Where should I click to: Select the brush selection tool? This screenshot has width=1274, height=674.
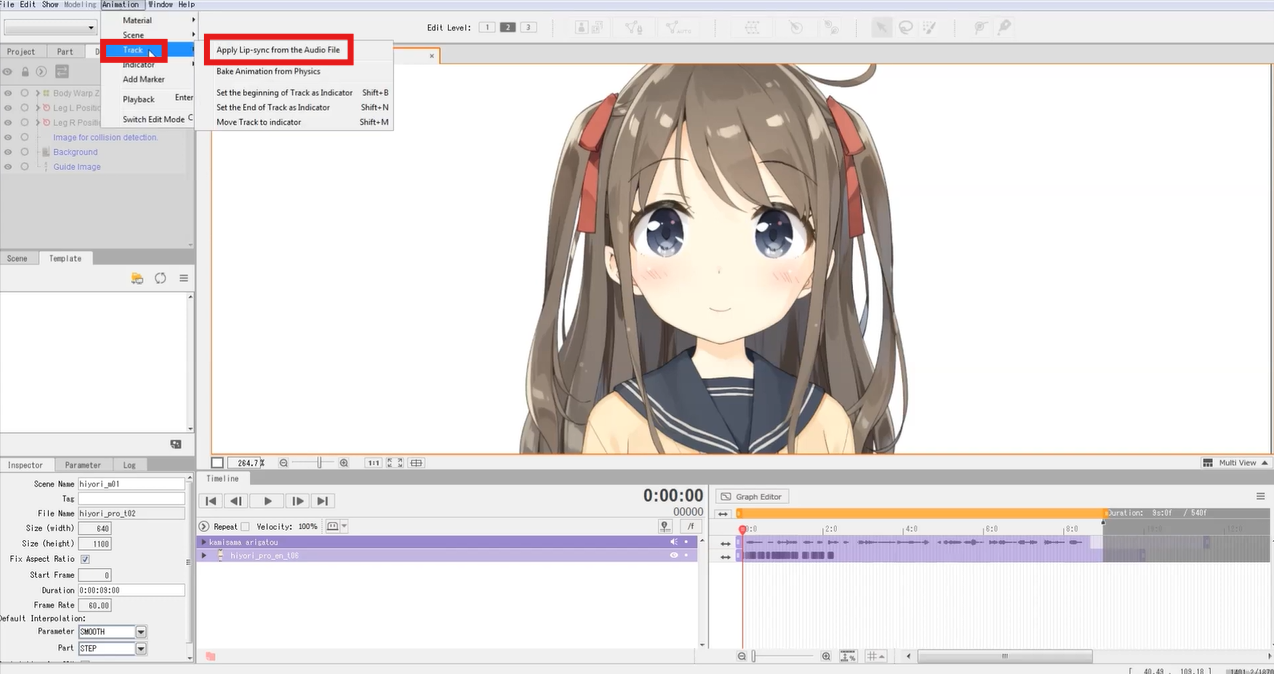(929, 27)
